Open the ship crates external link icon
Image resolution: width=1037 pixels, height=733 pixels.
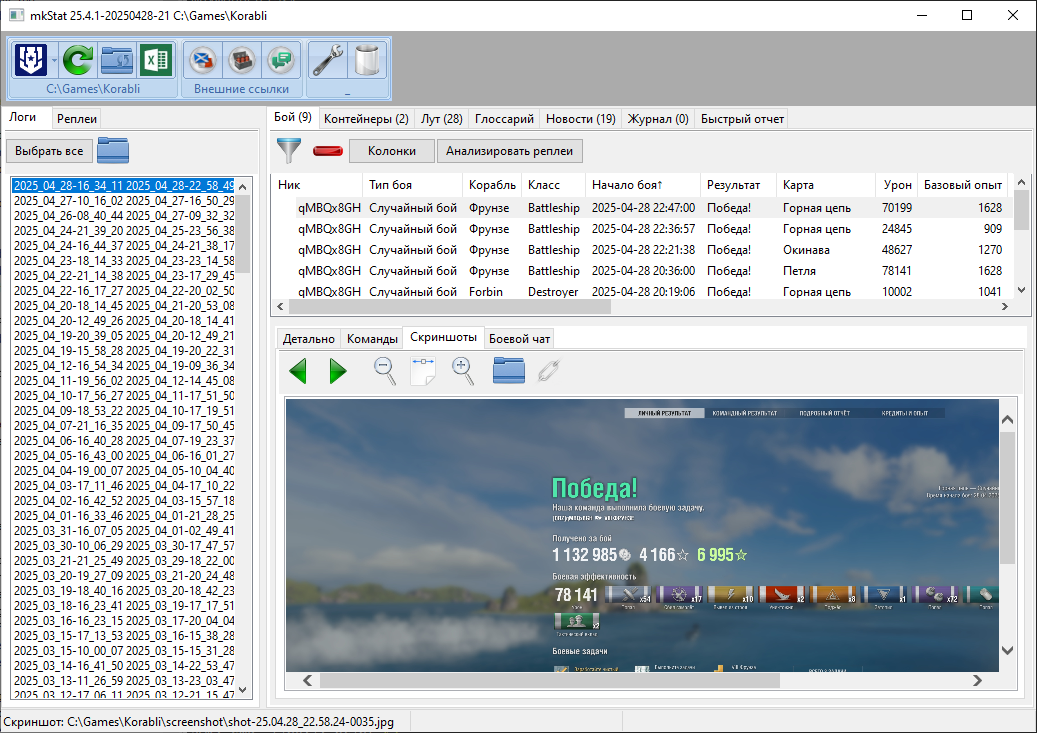point(242,60)
